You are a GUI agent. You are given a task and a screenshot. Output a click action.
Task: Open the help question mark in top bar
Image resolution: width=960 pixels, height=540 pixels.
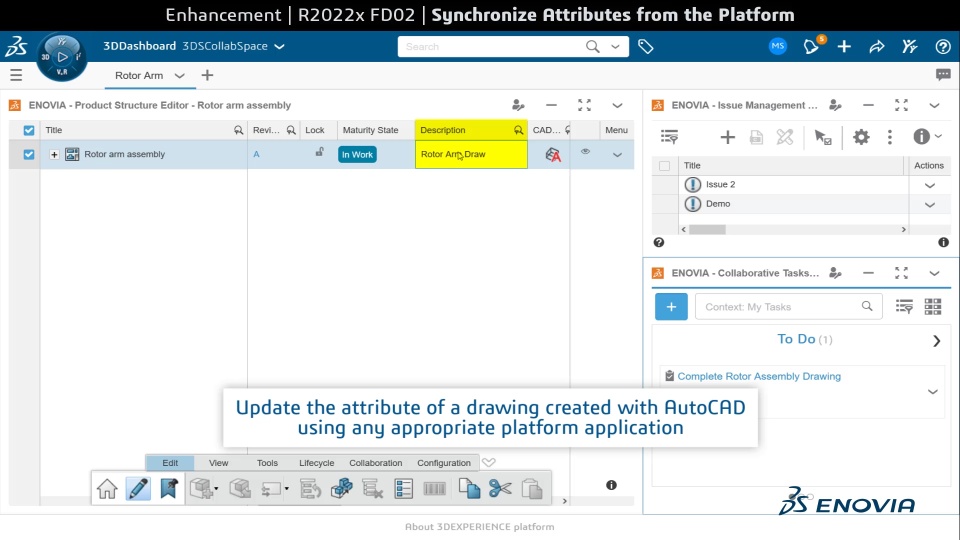943,47
